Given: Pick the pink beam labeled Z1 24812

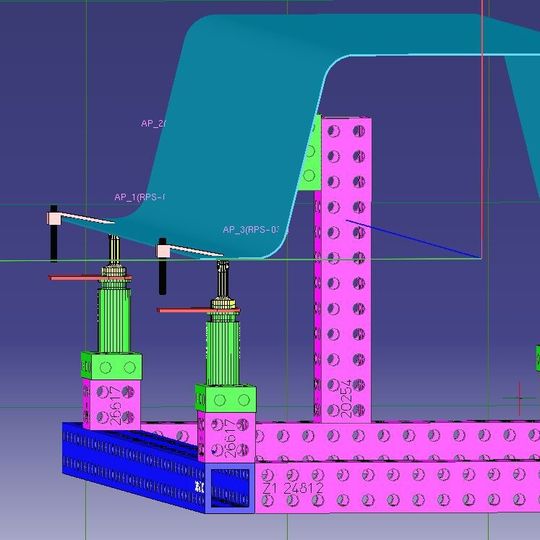Looking at the screenshot, I should point(397,488).
